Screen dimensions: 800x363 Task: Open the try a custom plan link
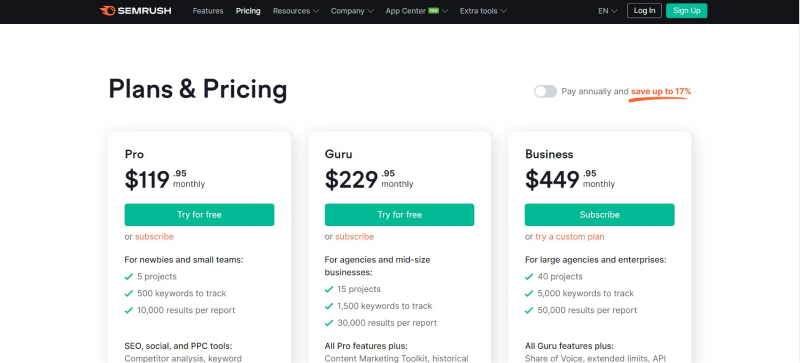tap(569, 237)
